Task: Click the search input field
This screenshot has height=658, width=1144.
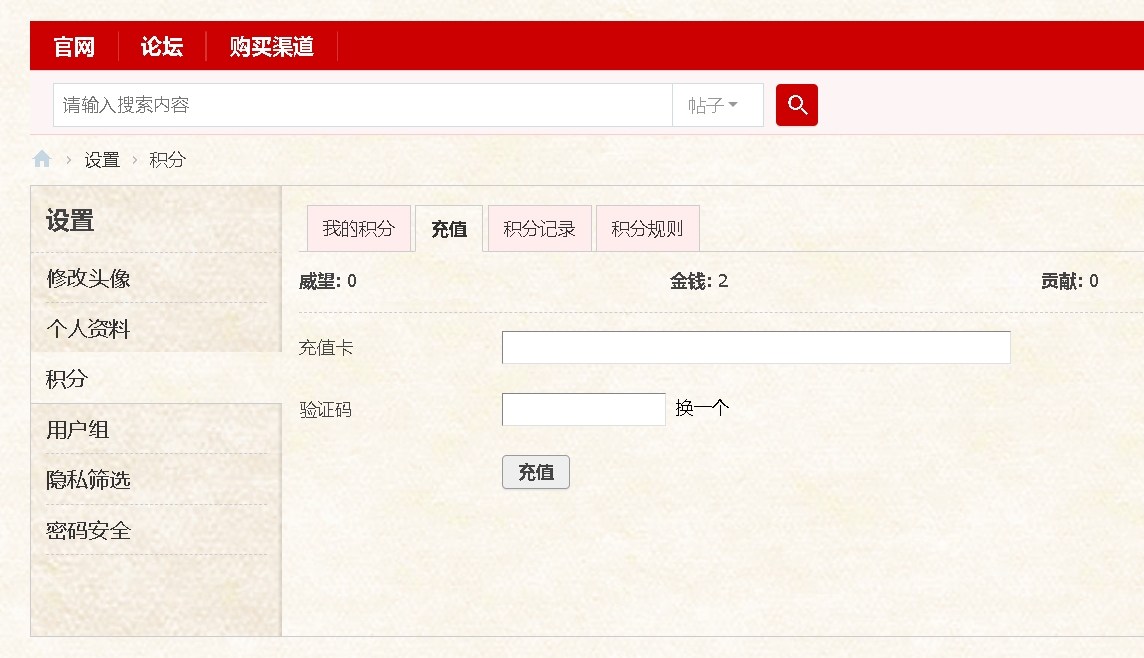Action: point(362,105)
